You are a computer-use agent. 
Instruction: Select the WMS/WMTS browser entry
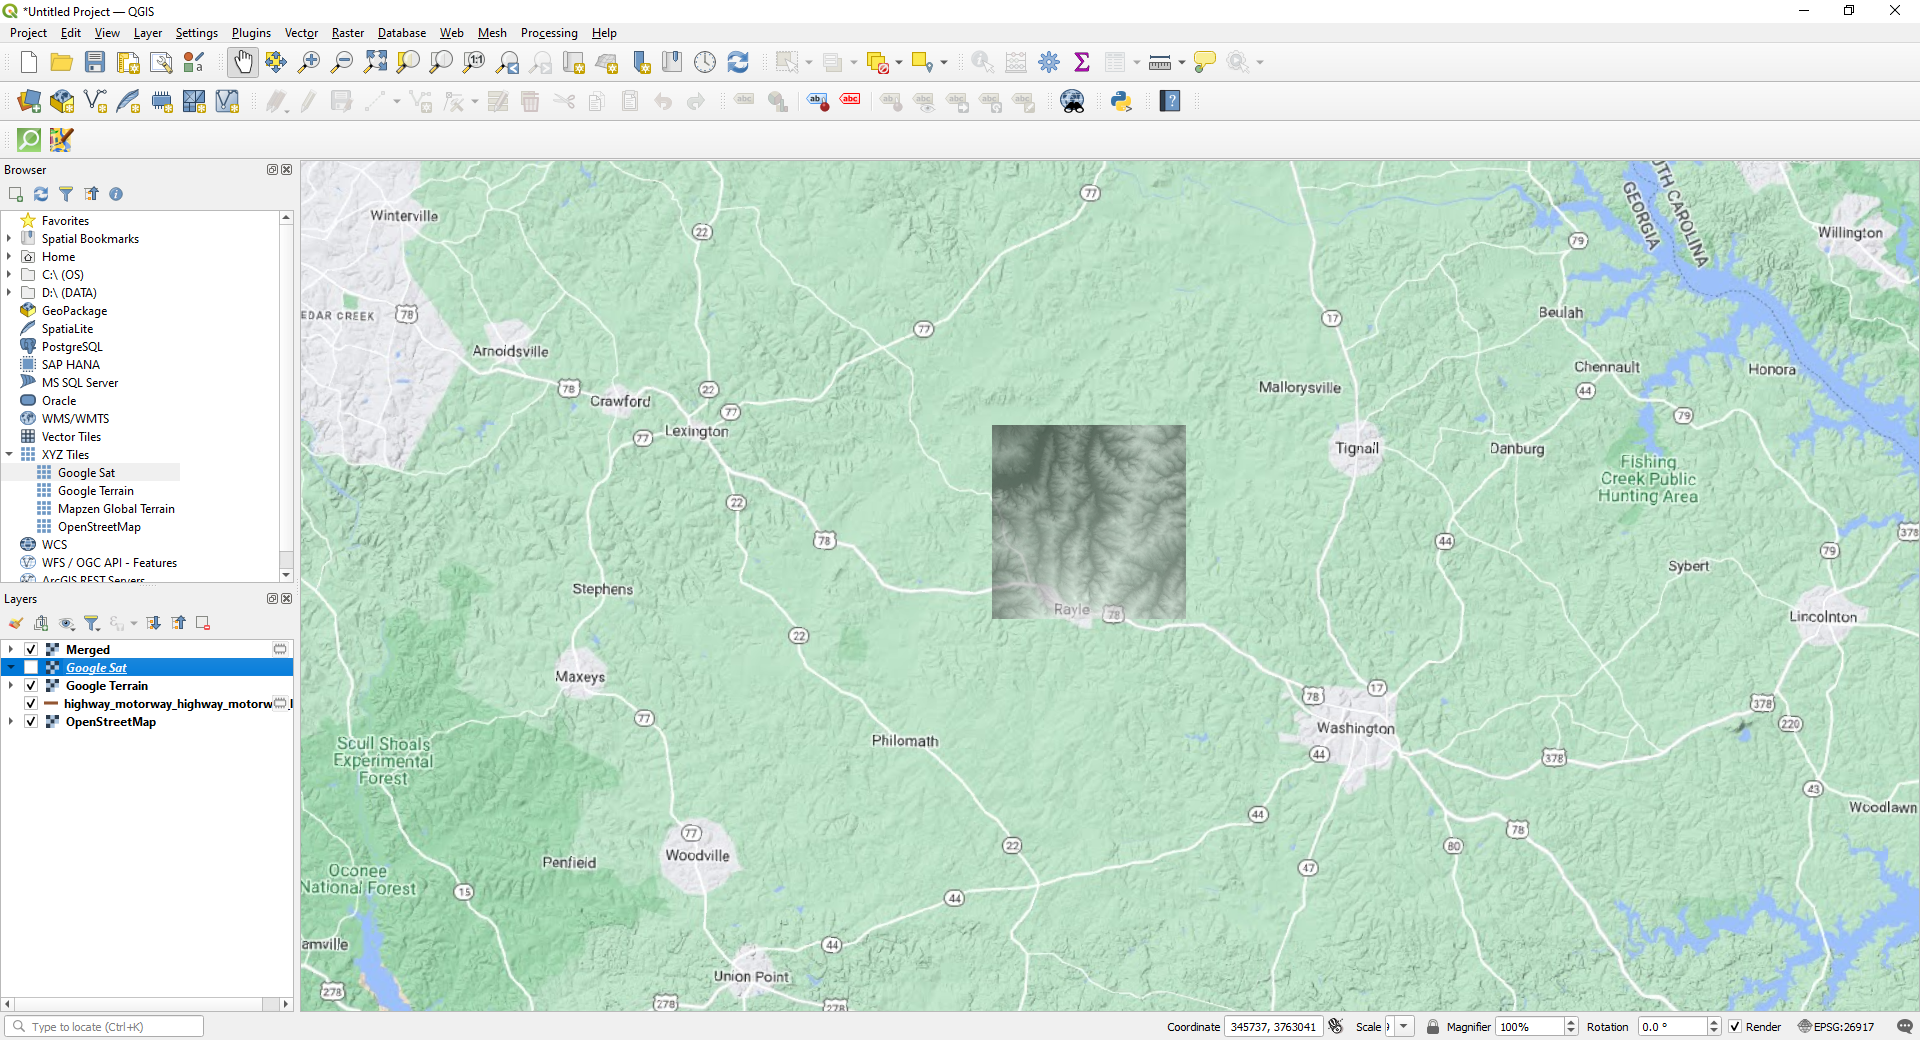pyautogui.click(x=75, y=419)
